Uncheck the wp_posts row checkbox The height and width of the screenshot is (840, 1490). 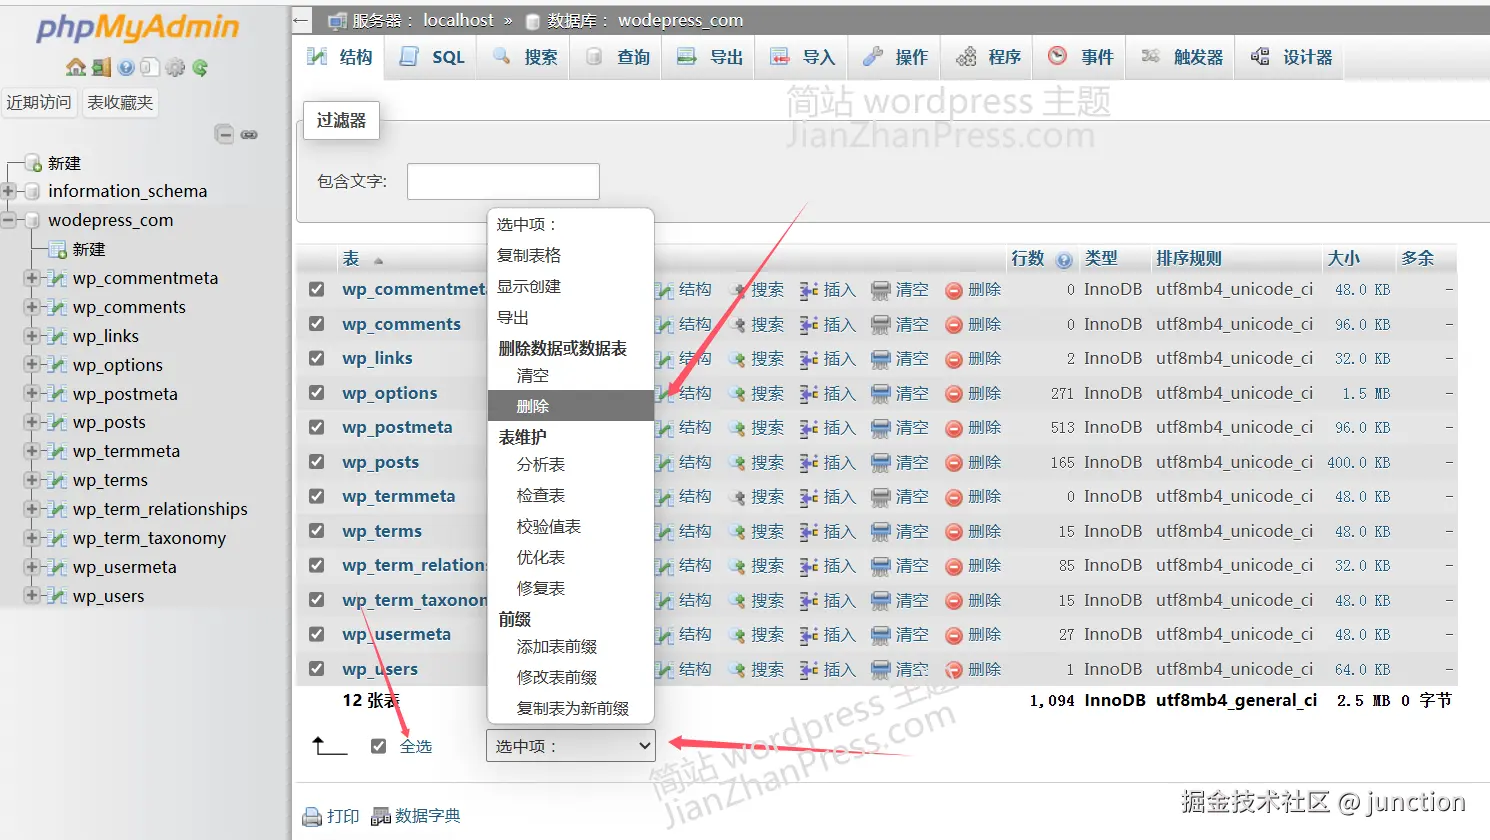pos(317,462)
